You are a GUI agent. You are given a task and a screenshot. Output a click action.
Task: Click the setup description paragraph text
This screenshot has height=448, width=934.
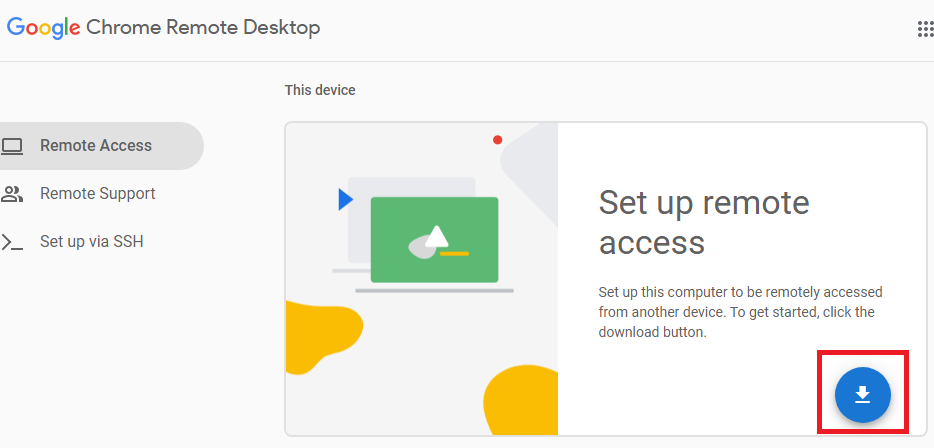pos(740,313)
